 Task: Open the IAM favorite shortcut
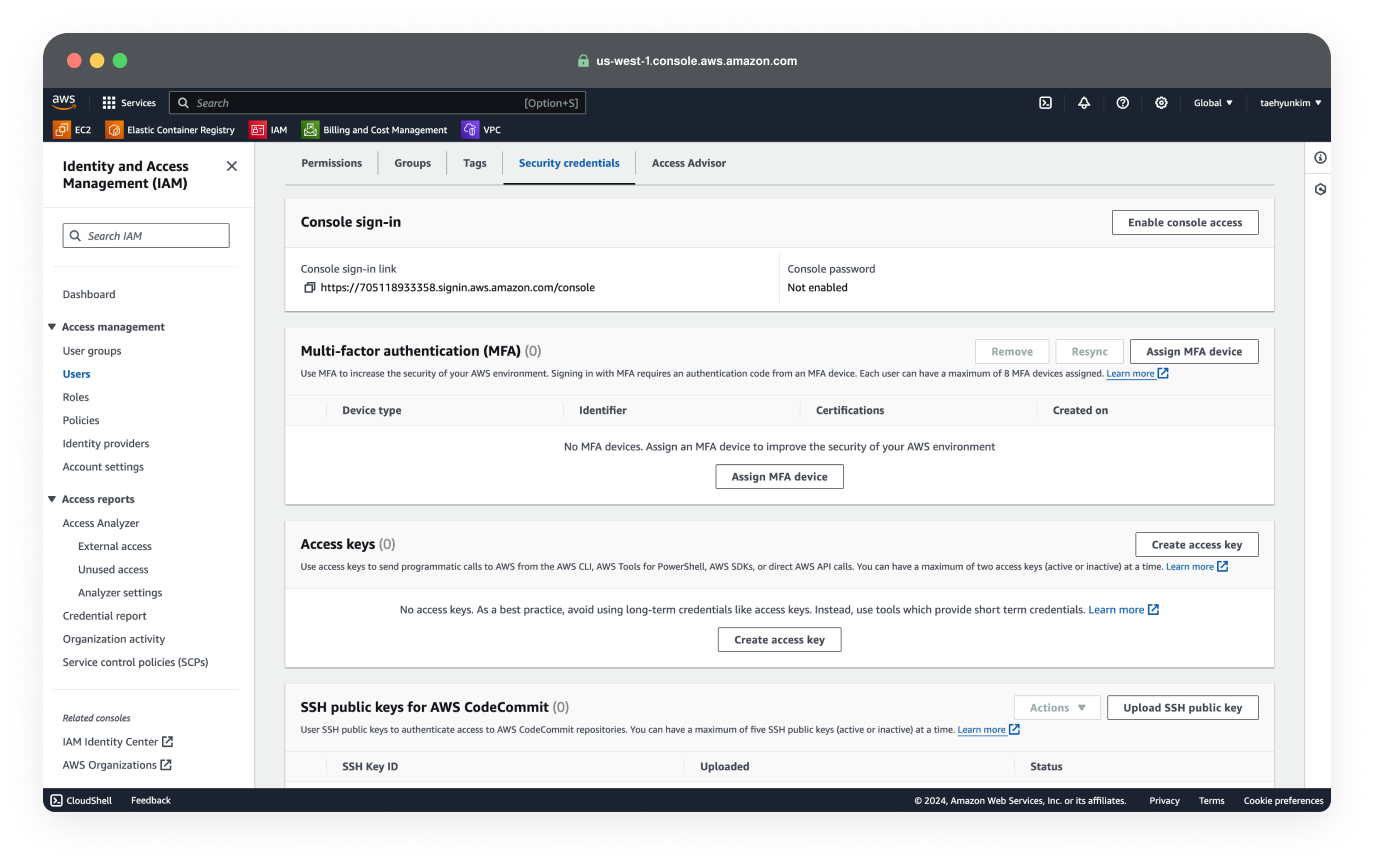pos(269,129)
